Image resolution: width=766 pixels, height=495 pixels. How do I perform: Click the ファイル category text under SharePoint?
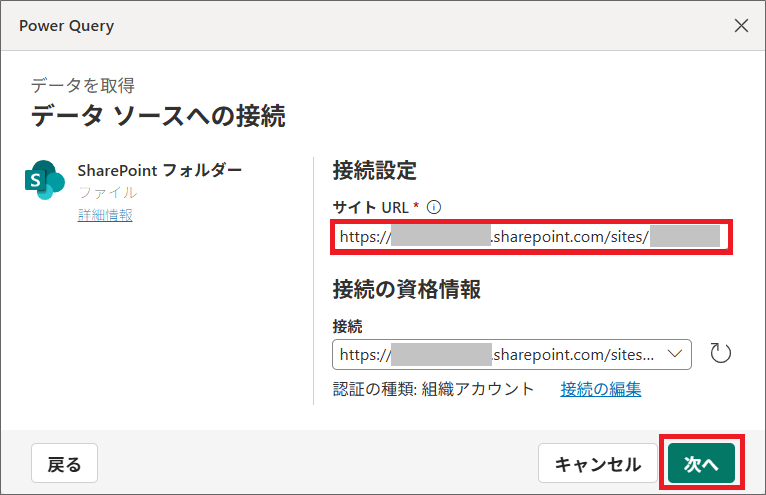coord(107,192)
